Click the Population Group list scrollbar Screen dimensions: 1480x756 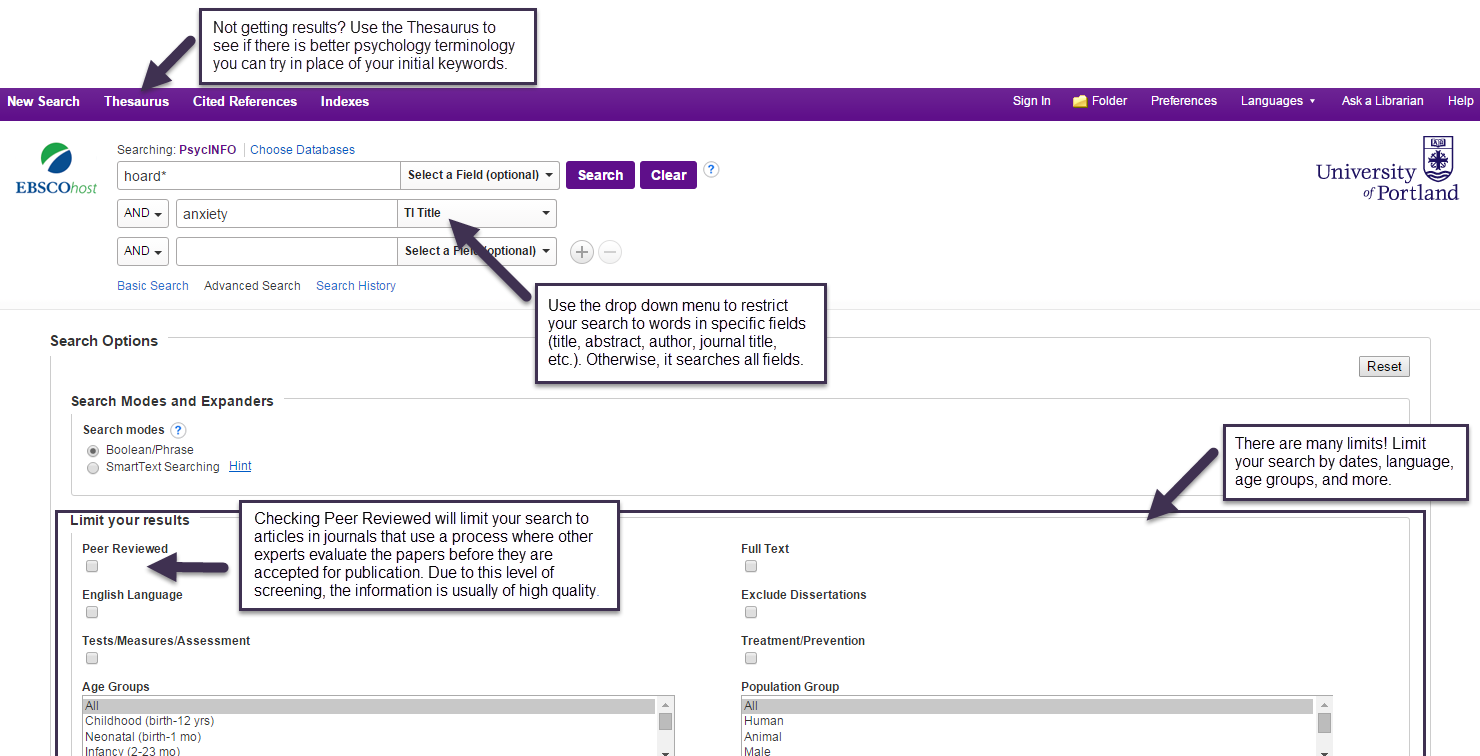[1324, 726]
